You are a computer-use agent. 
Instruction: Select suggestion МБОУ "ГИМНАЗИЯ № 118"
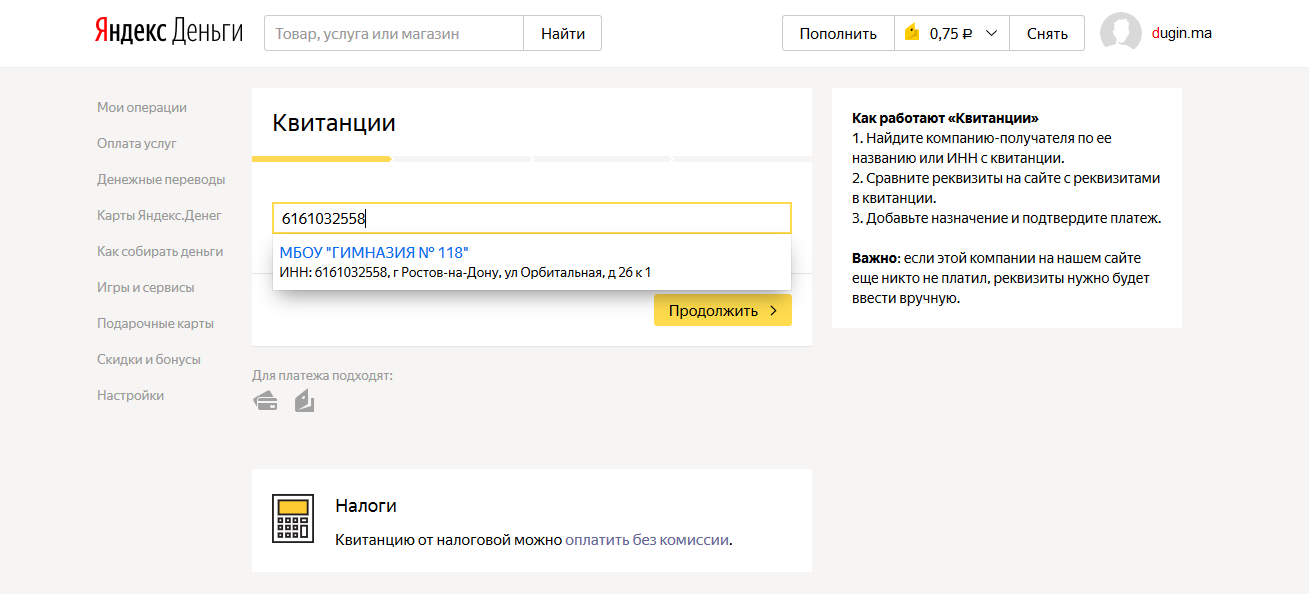[x=374, y=252]
